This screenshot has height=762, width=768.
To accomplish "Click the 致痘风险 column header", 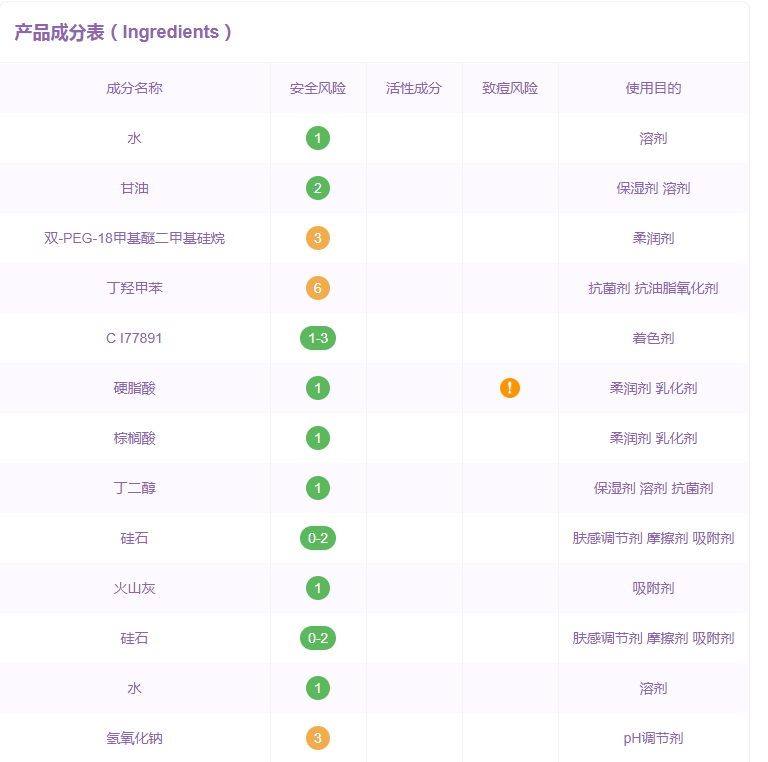I will [x=510, y=88].
